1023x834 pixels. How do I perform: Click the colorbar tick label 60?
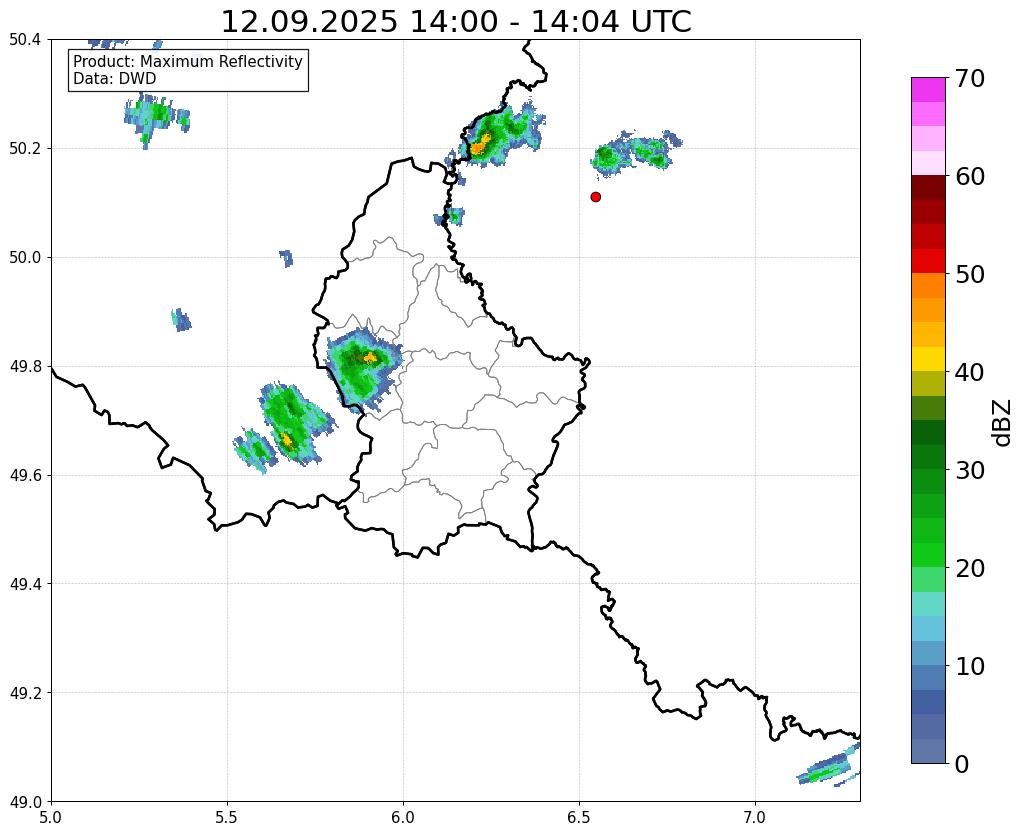click(969, 176)
